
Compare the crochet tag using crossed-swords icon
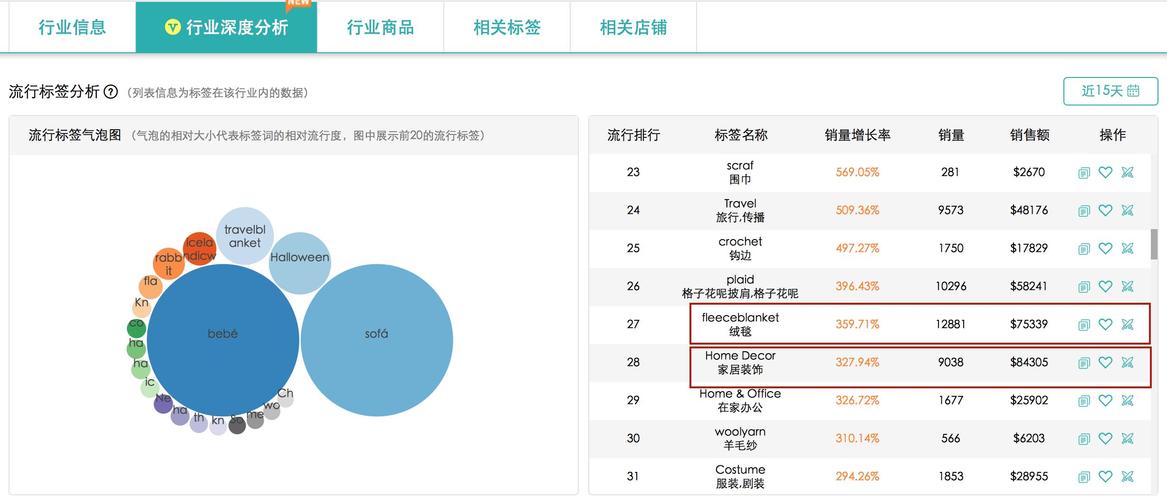pyautogui.click(x=1127, y=249)
